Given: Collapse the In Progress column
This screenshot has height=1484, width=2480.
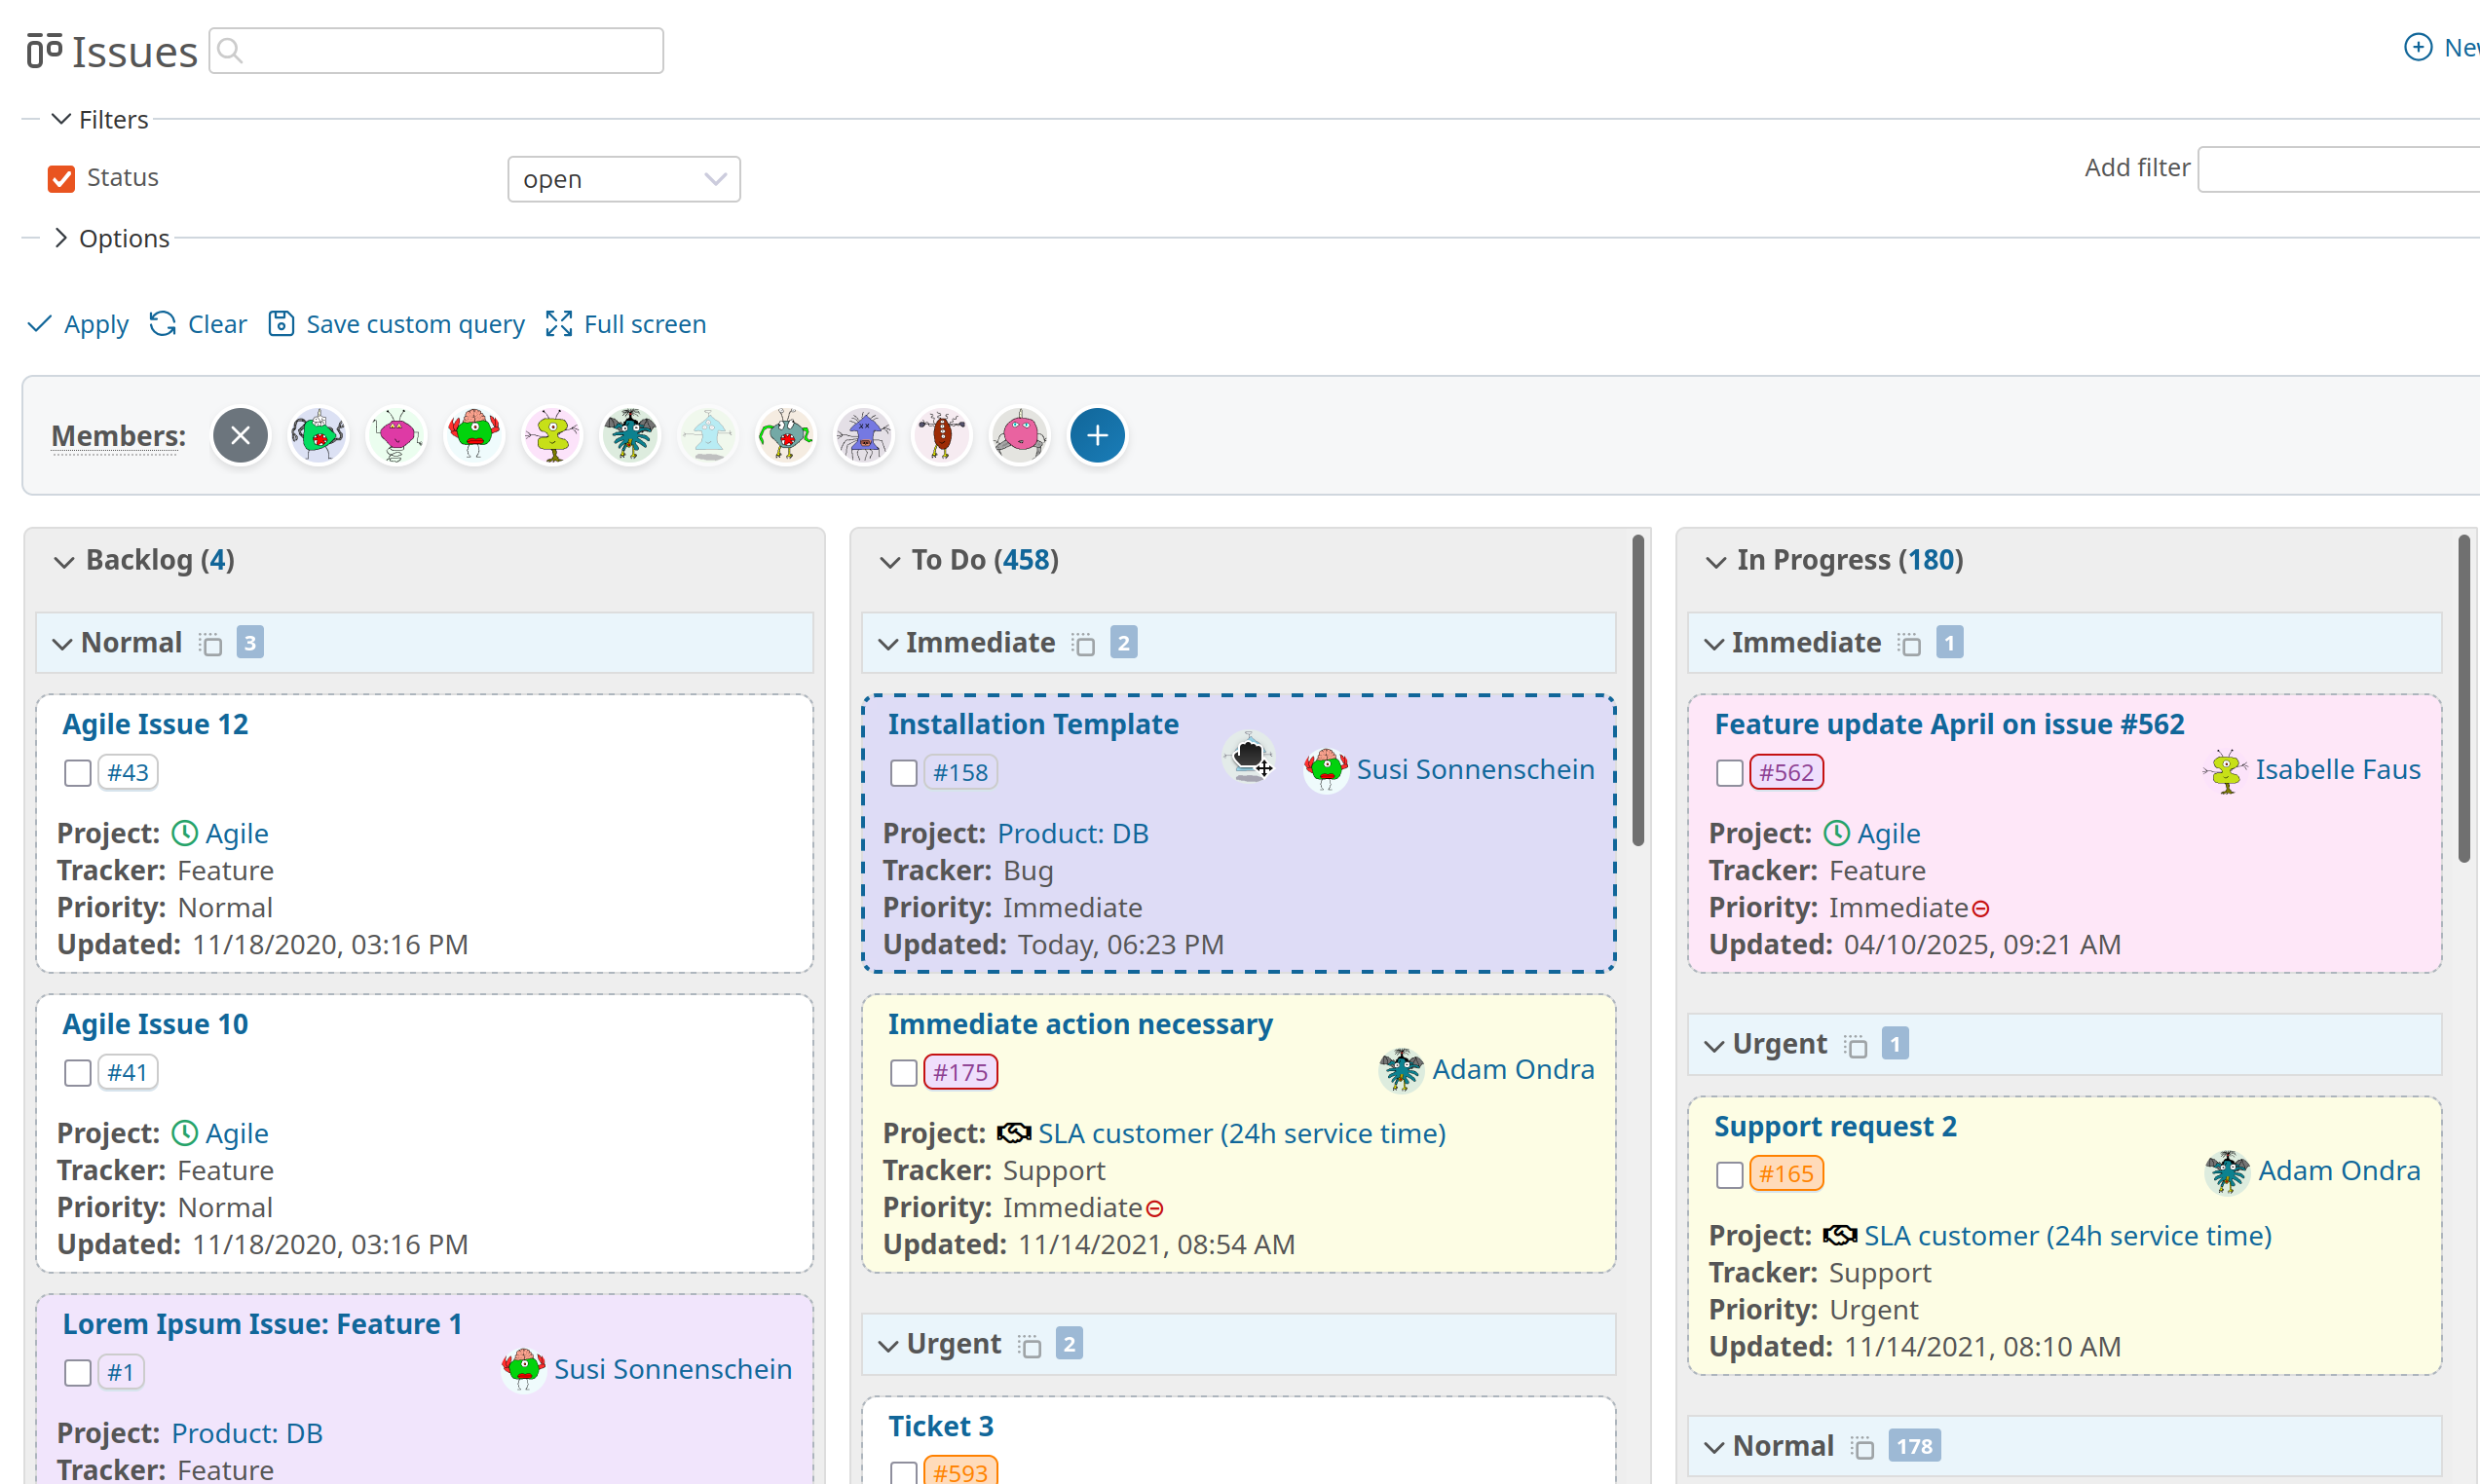Looking at the screenshot, I should [1715, 561].
